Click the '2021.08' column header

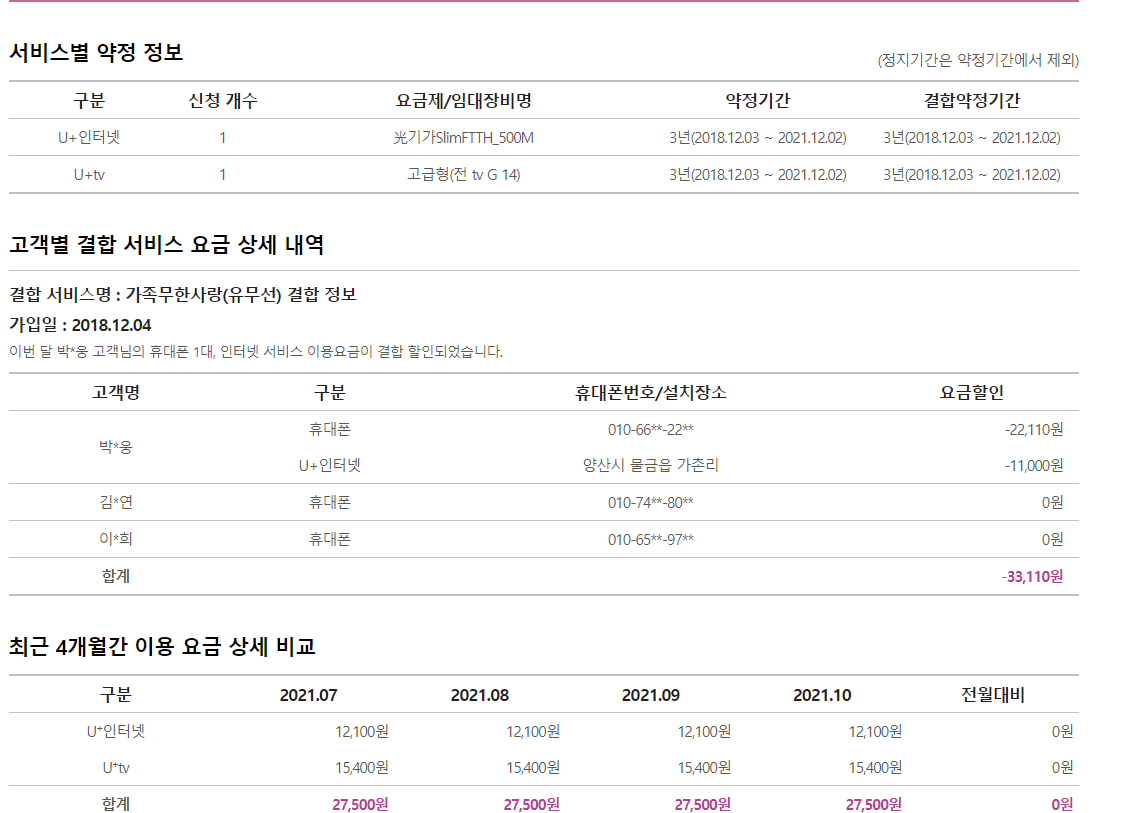pyautogui.click(x=479, y=695)
